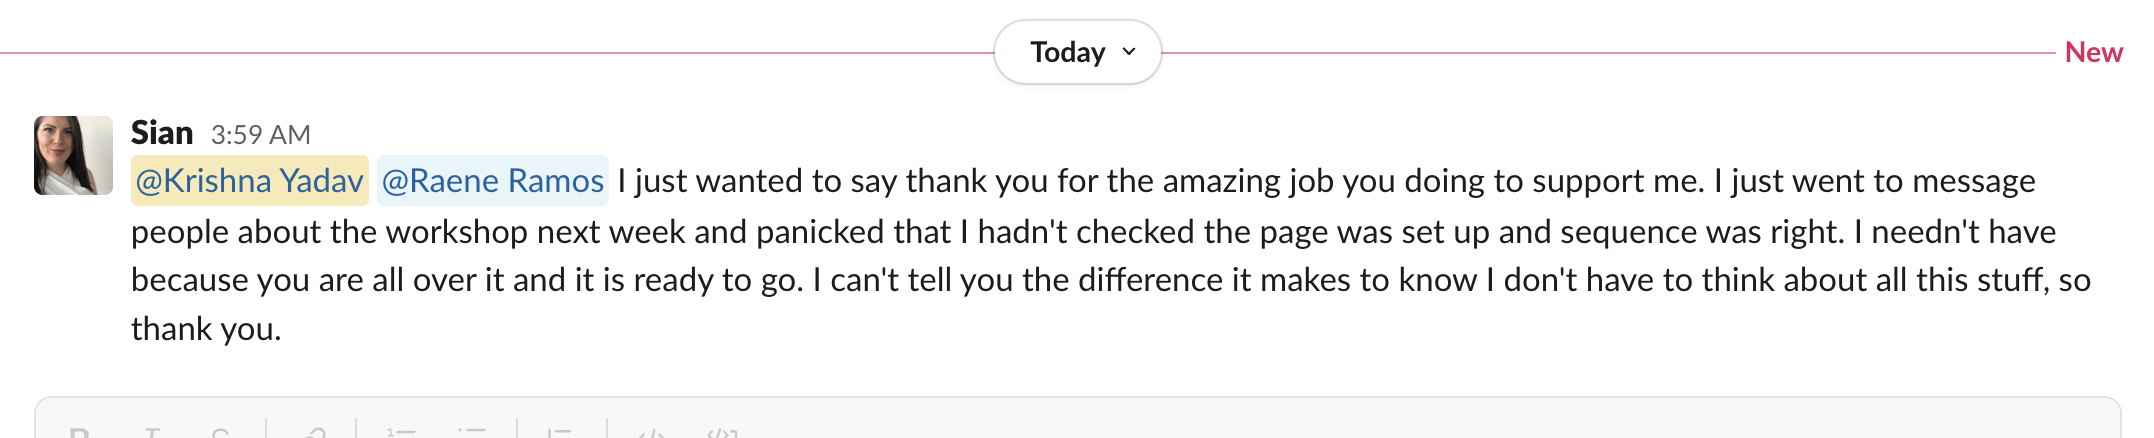This screenshot has width=2154, height=438.
Task: Toggle inline code formatting
Action: (651, 433)
